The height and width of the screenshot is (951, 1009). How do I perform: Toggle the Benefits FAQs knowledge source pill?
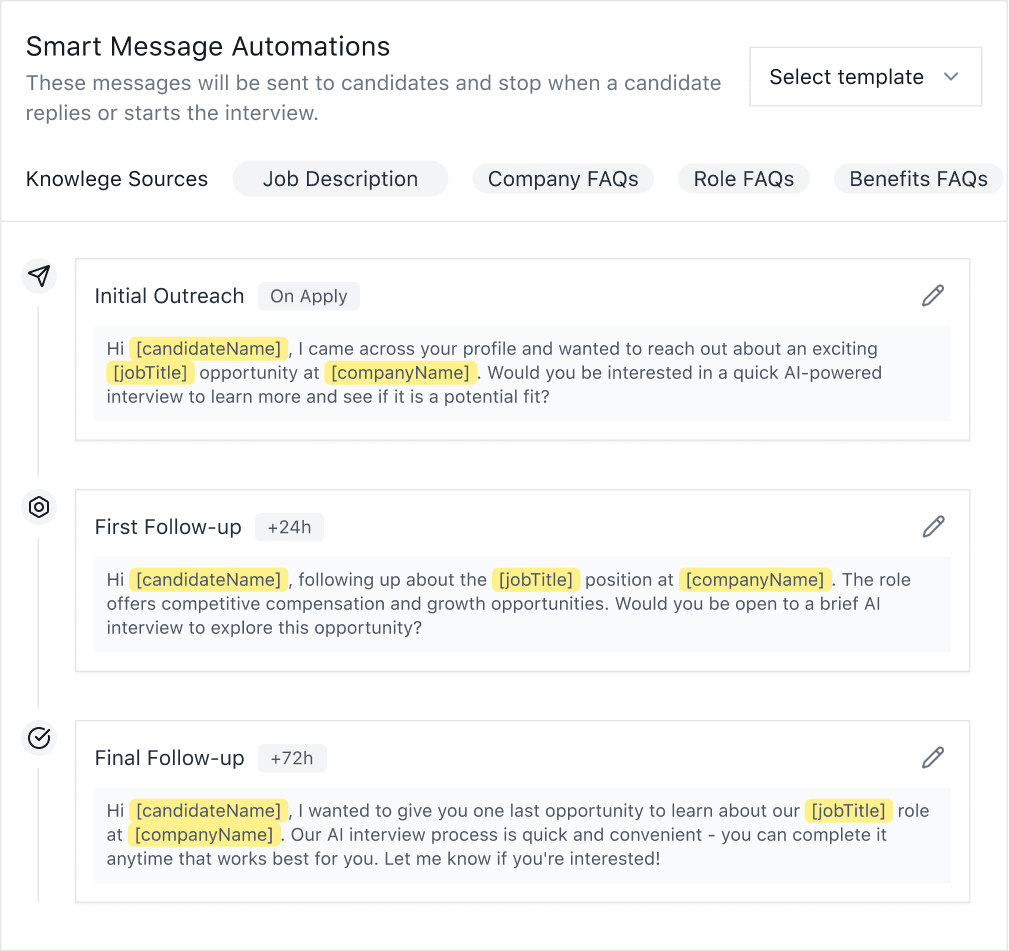coord(917,178)
